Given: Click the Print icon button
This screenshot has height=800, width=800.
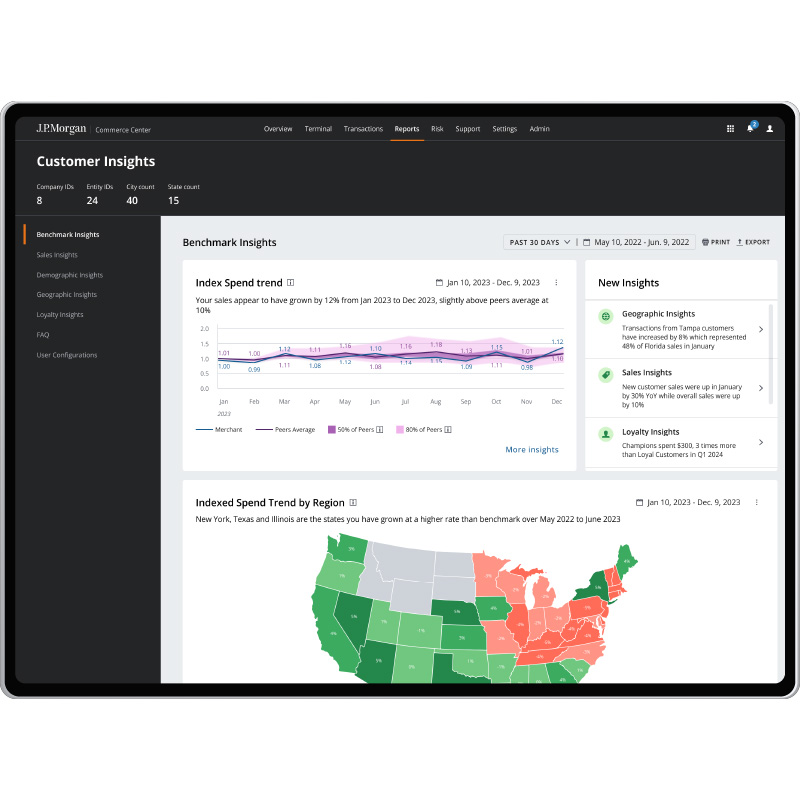Looking at the screenshot, I should pyautogui.click(x=716, y=242).
